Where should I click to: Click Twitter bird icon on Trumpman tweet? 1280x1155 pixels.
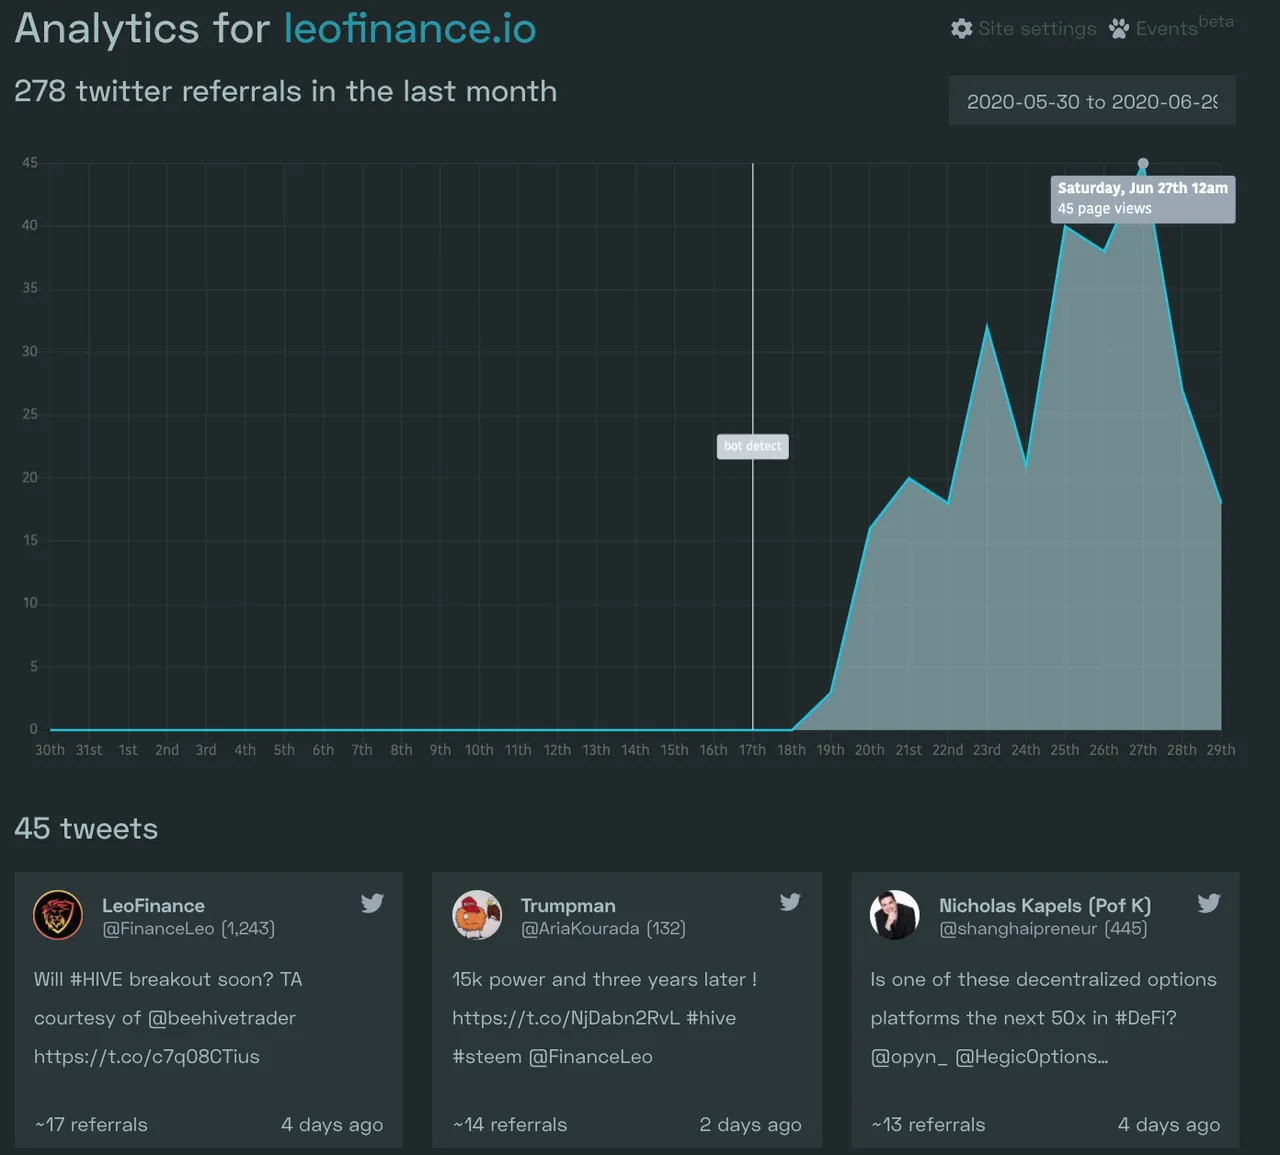click(x=790, y=902)
